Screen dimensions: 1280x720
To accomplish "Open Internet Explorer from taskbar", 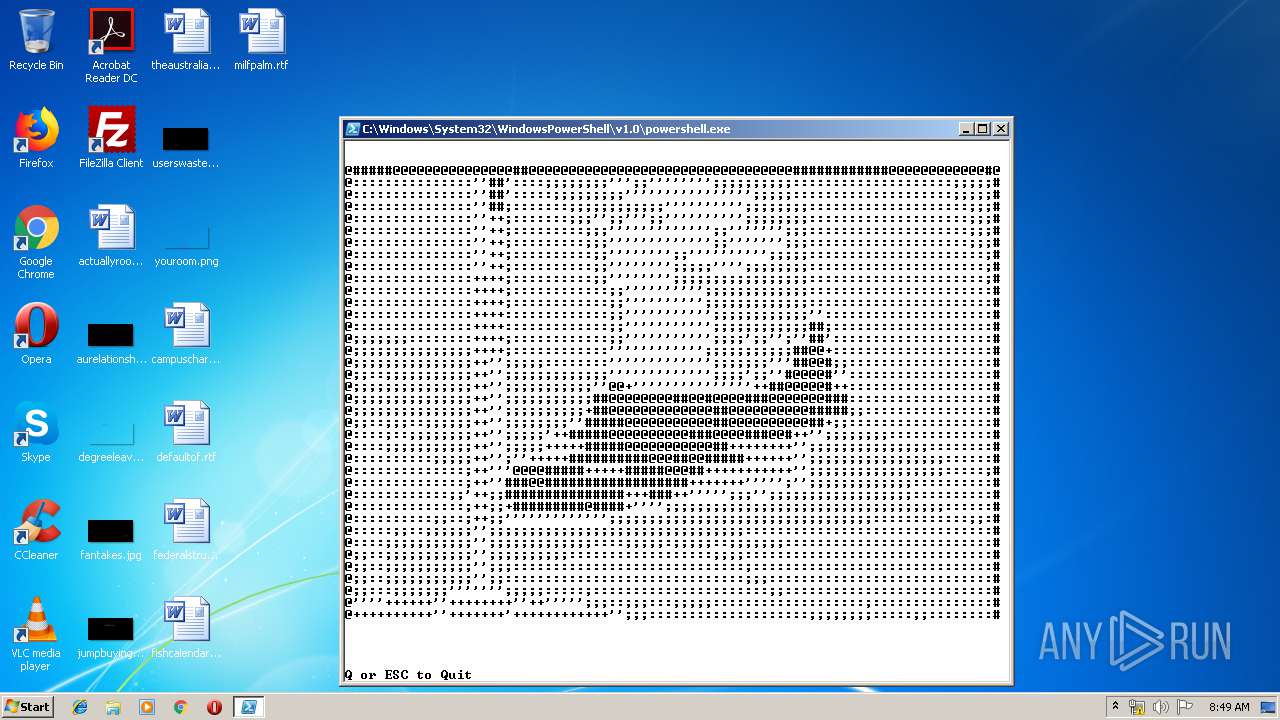I will click(x=80, y=707).
